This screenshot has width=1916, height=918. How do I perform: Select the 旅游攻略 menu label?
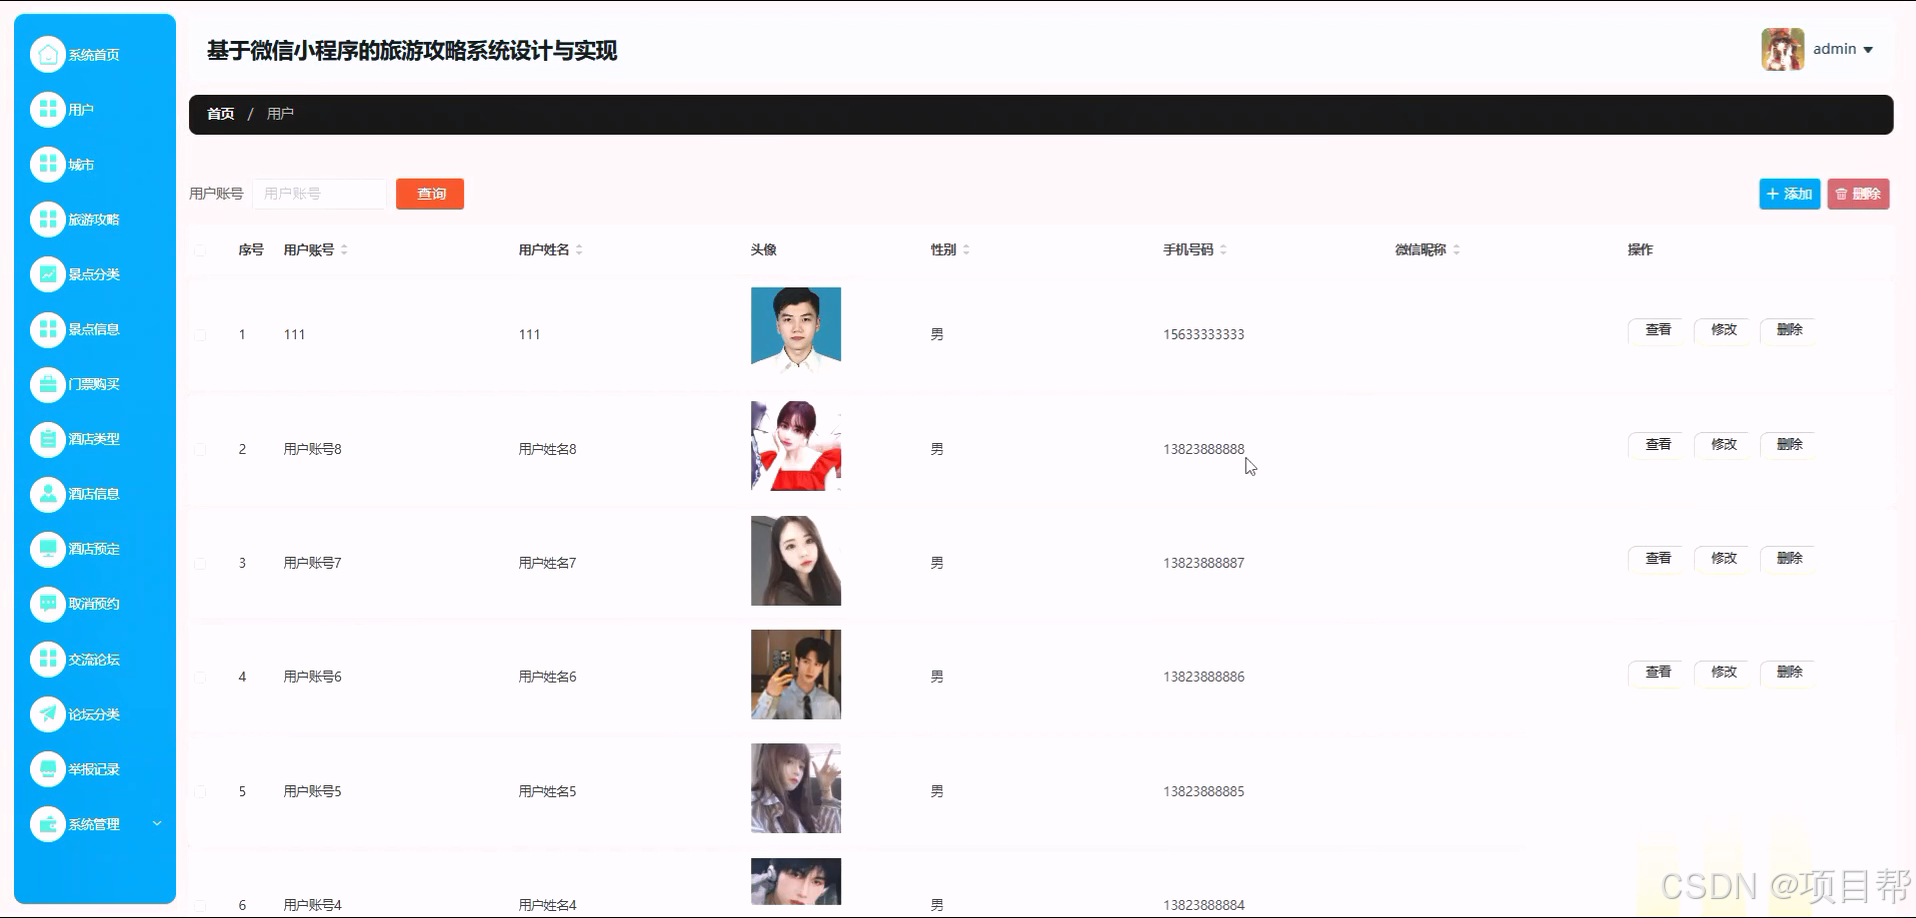click(94, 219)
